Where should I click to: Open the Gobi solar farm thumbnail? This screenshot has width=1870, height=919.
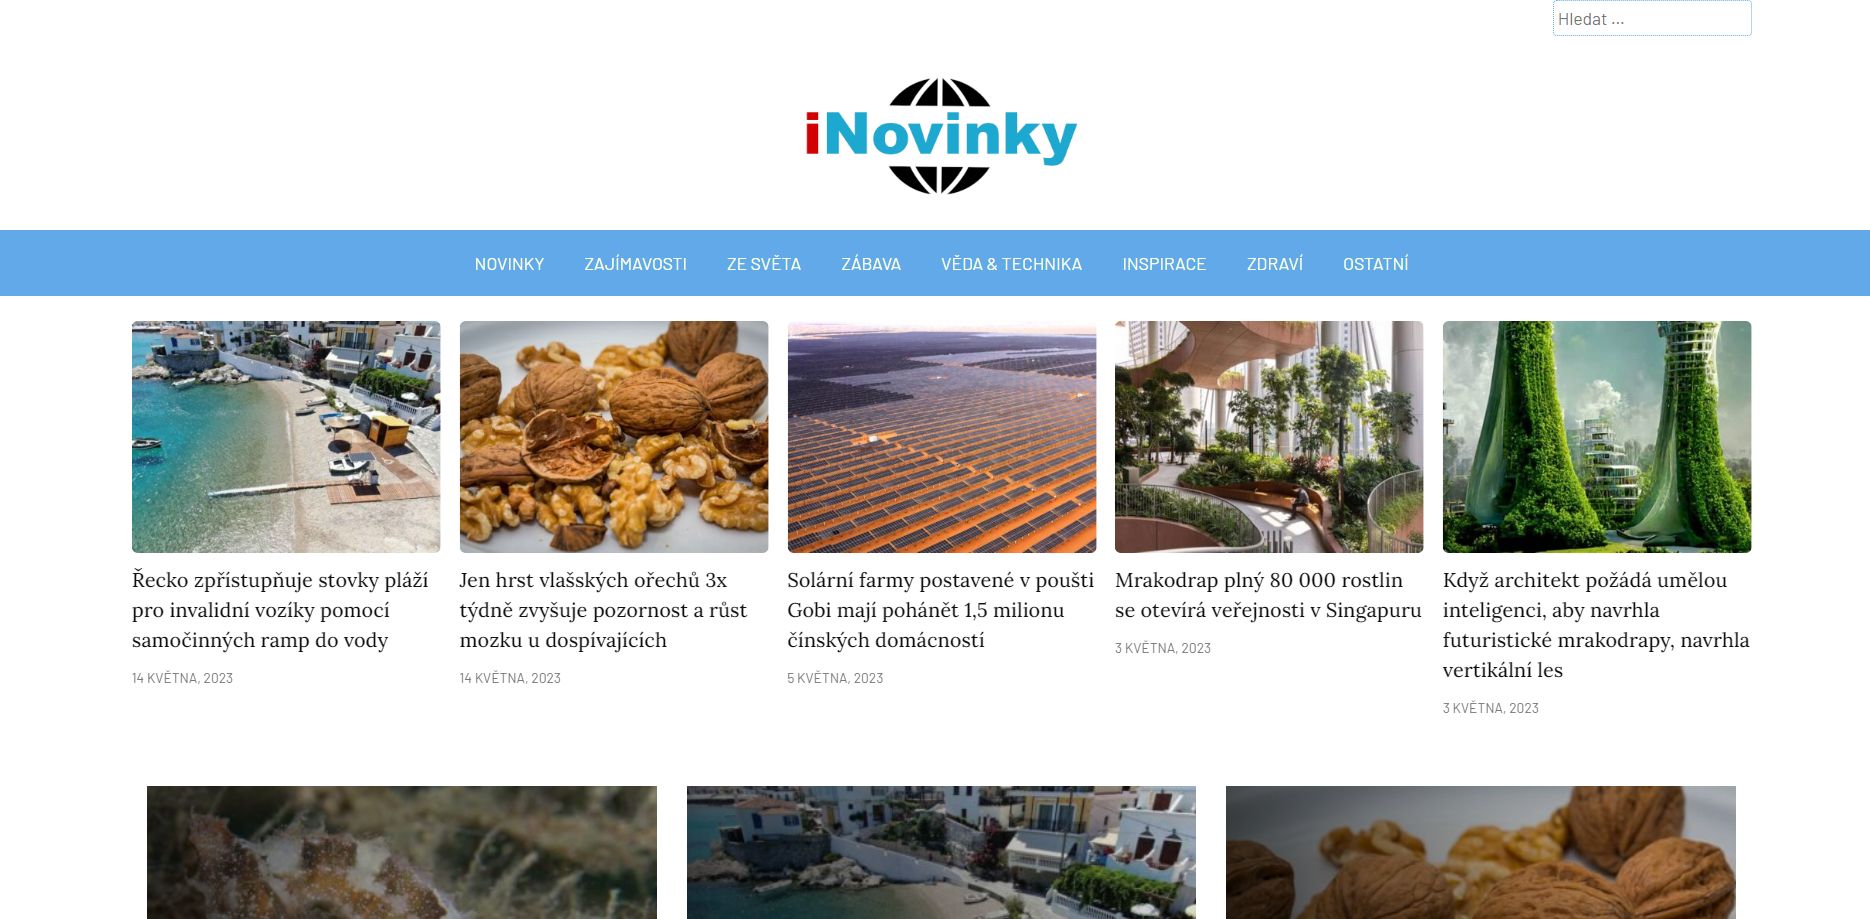[942, 437]
